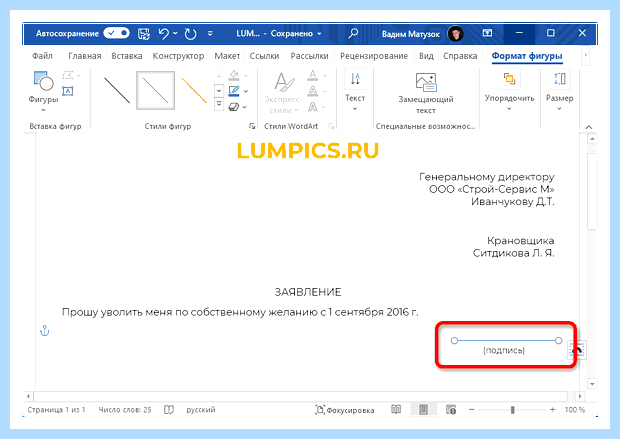Enable Фокусировка mode
This screenshot has height=439, width=620.
[345, 410]
